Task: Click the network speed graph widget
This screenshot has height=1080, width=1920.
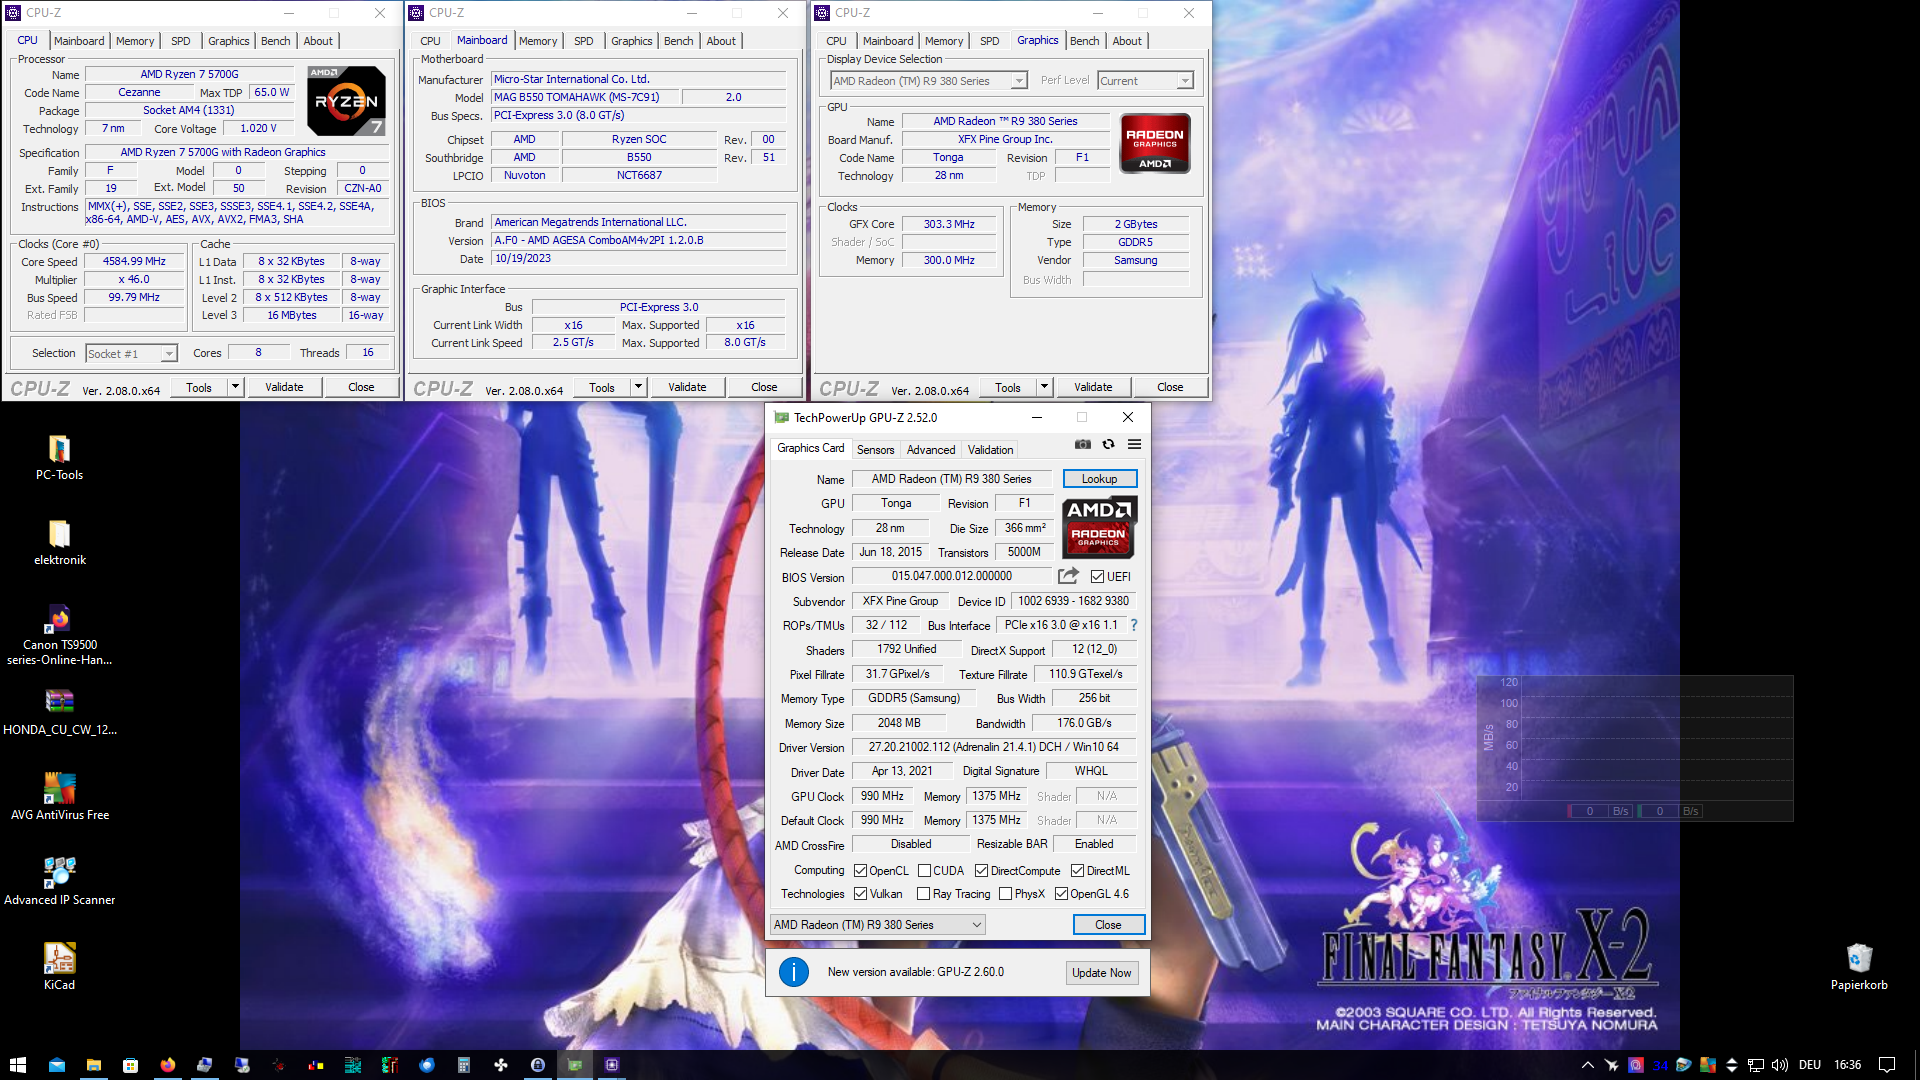Action: pos(1635,748)
